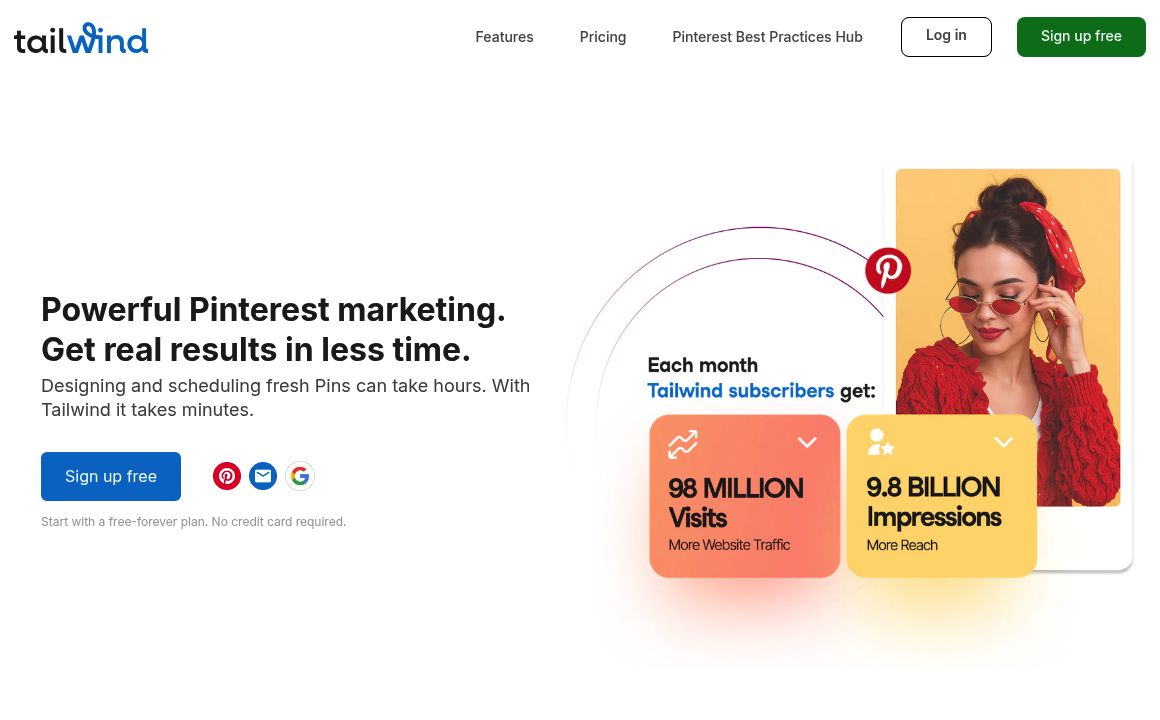Click the green Sign up free button
The height and width of the screenshot is (720, 1160).
1081,37
